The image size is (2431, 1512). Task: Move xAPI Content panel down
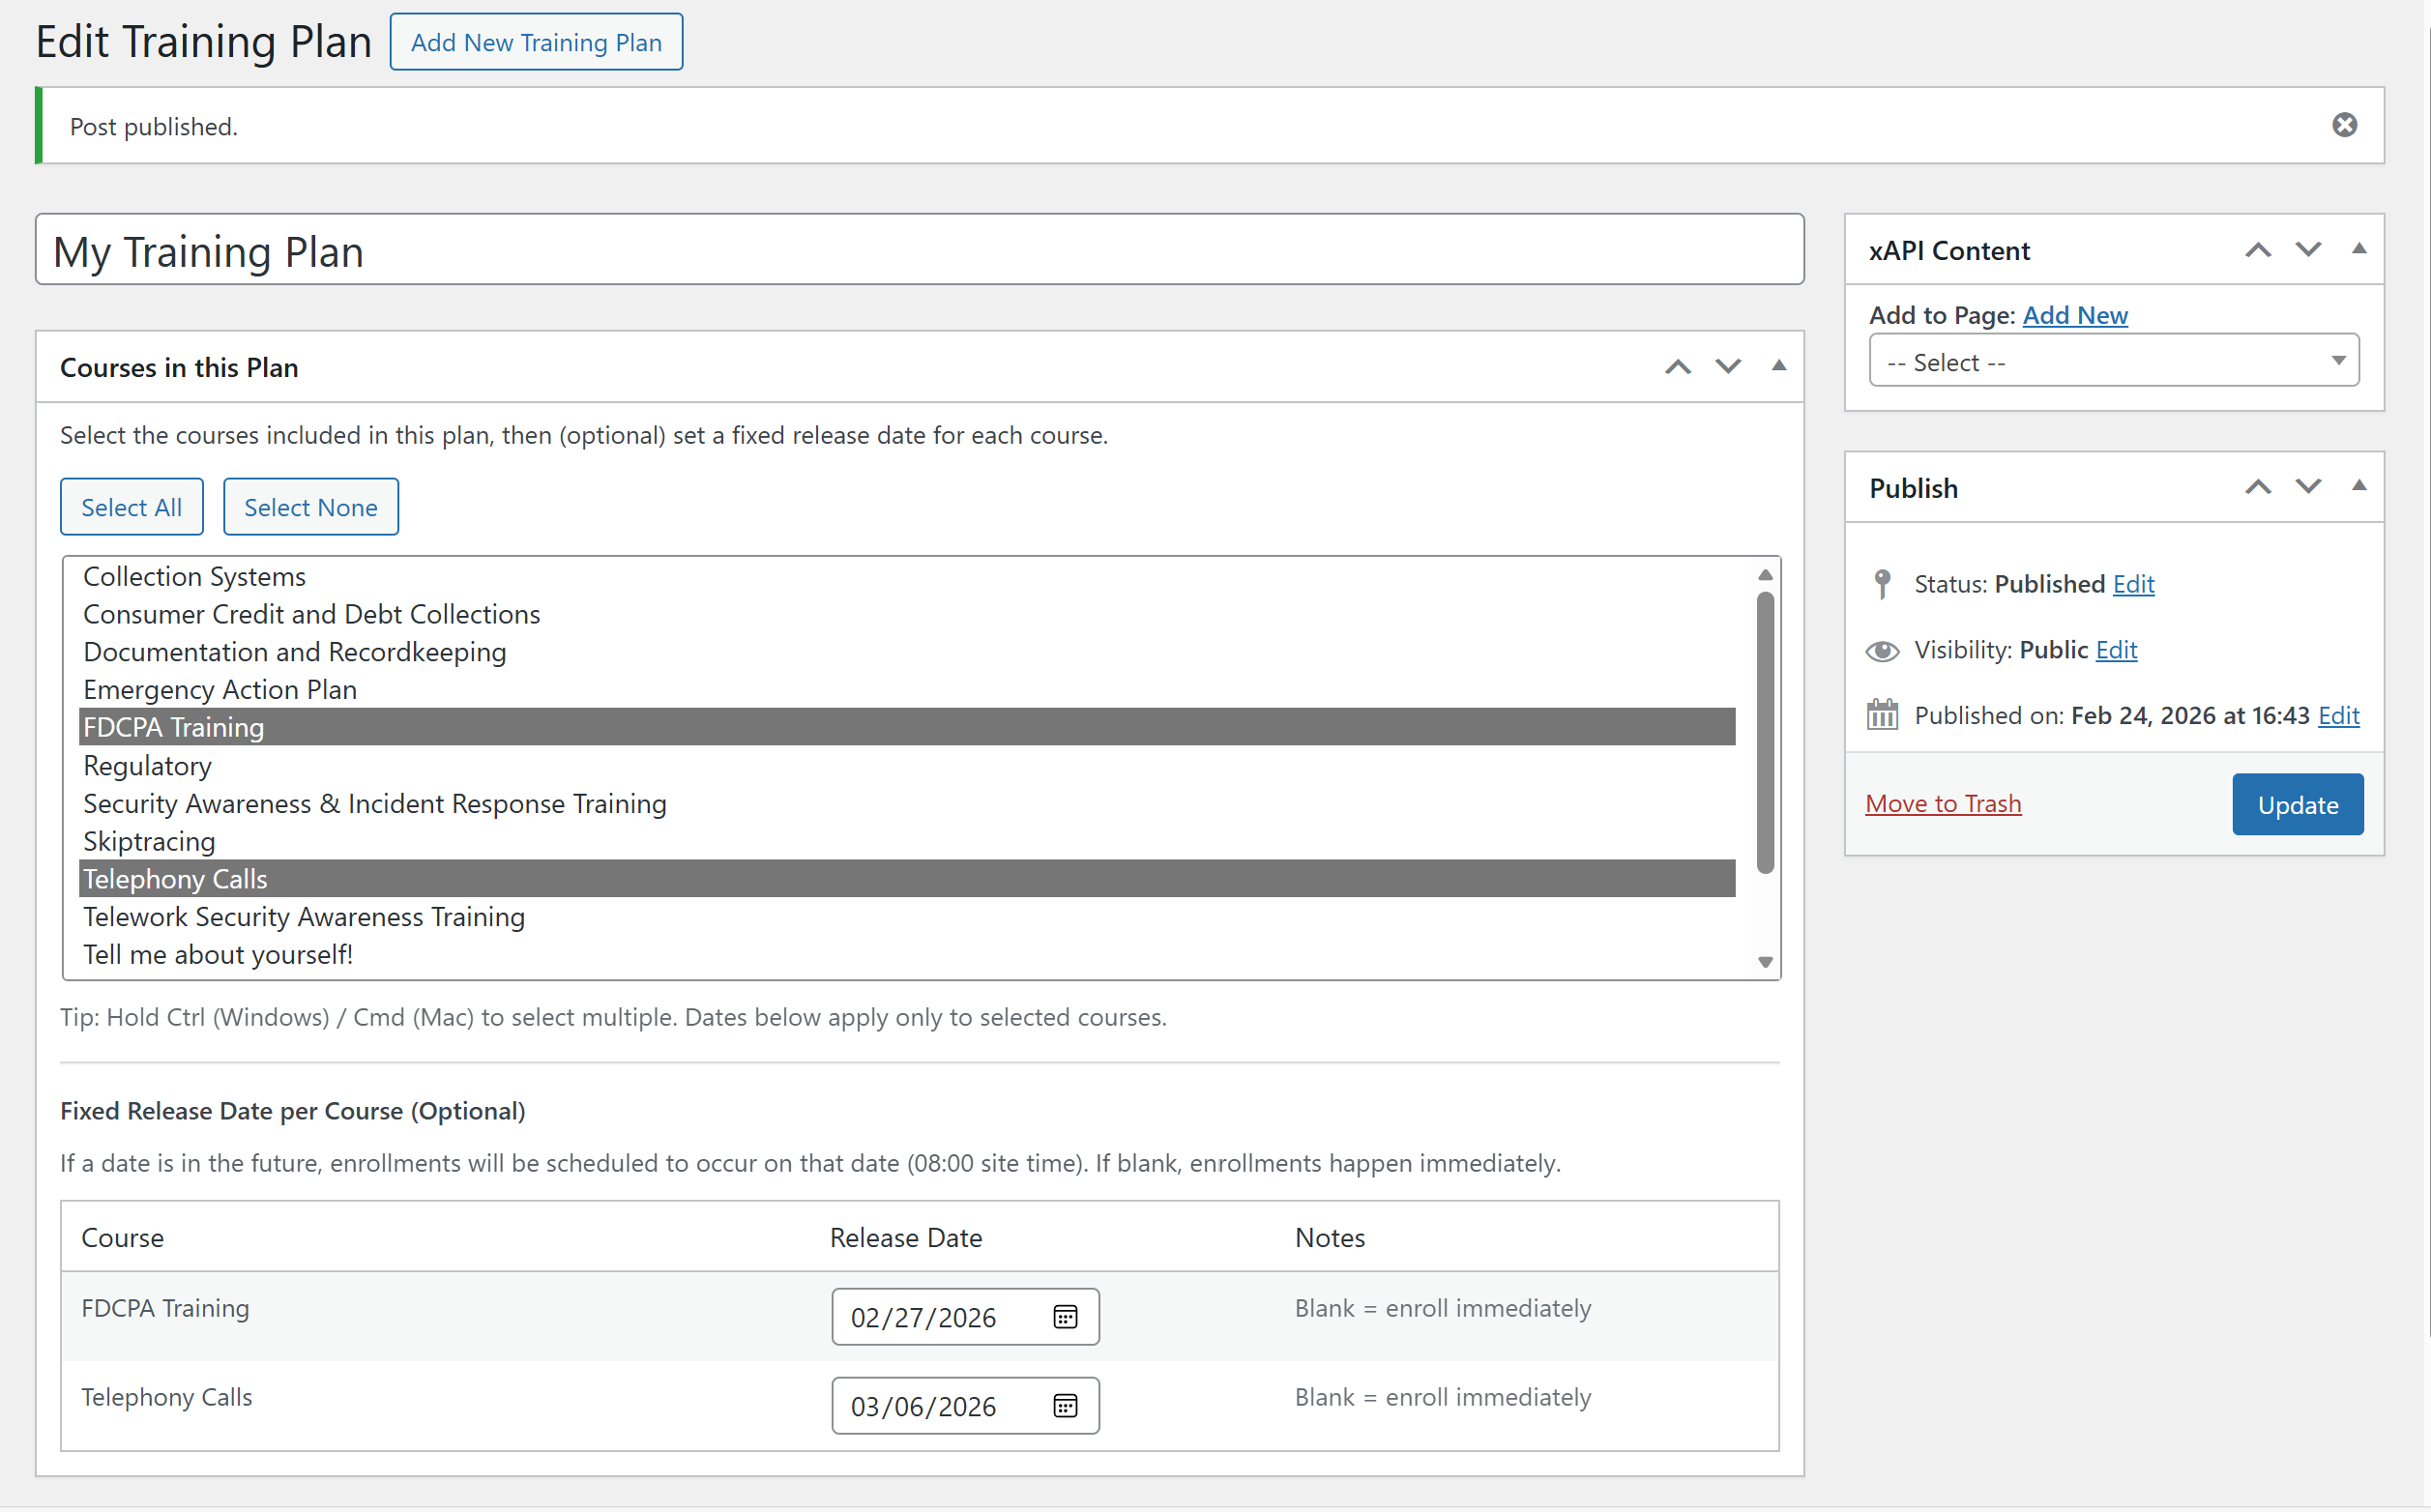tap(2308, 250)
